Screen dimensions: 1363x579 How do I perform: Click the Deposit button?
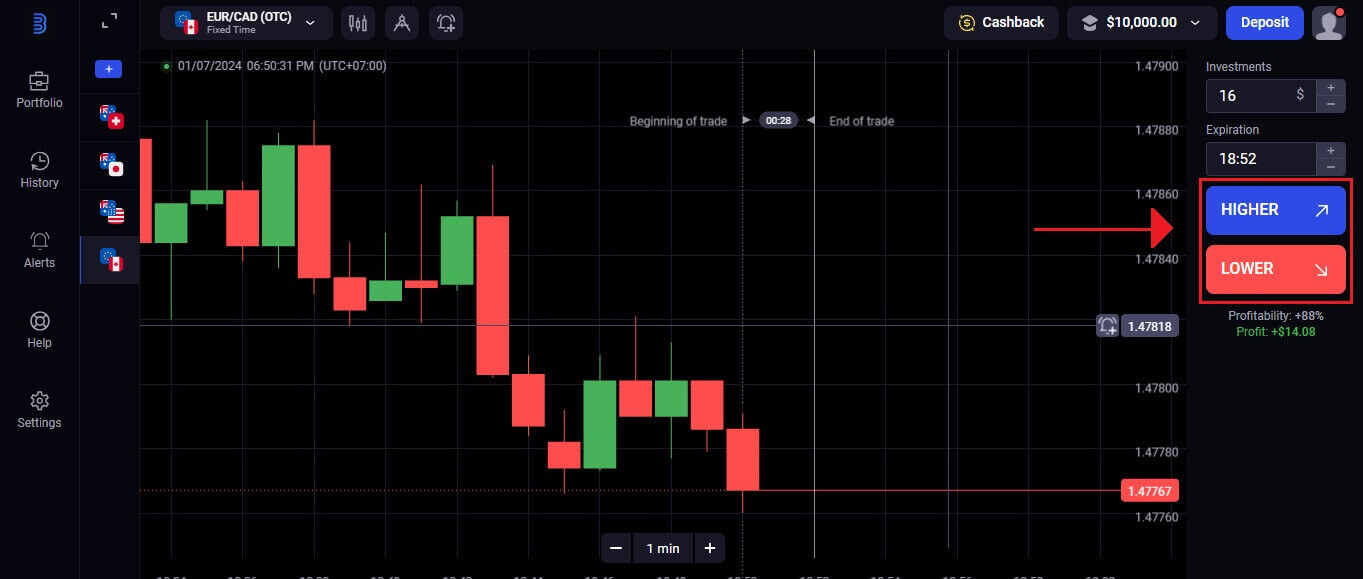1265,23
